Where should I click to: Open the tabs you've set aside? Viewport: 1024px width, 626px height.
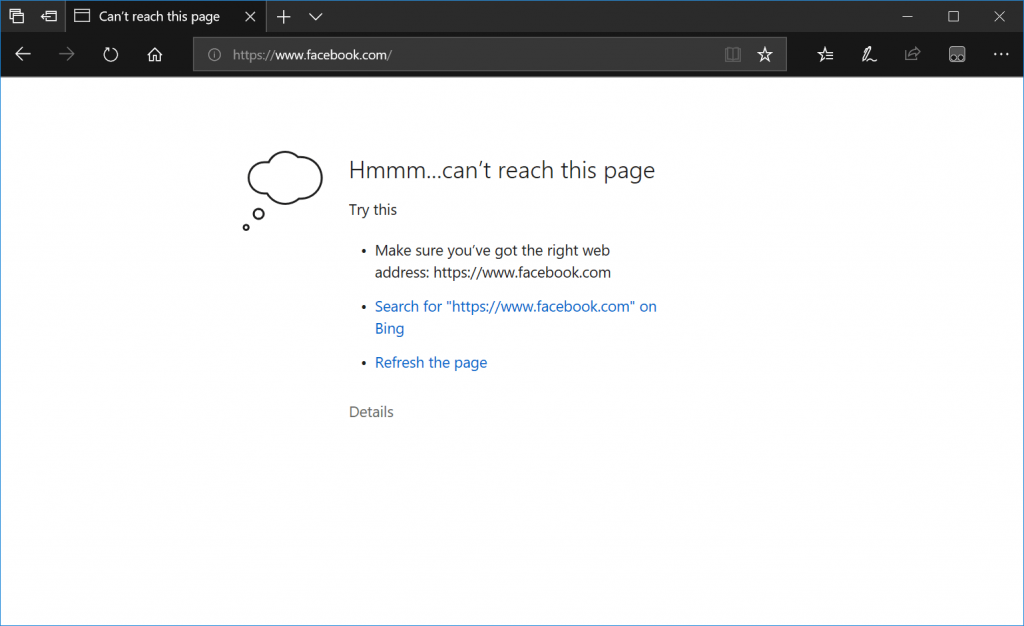pos(16,16)
